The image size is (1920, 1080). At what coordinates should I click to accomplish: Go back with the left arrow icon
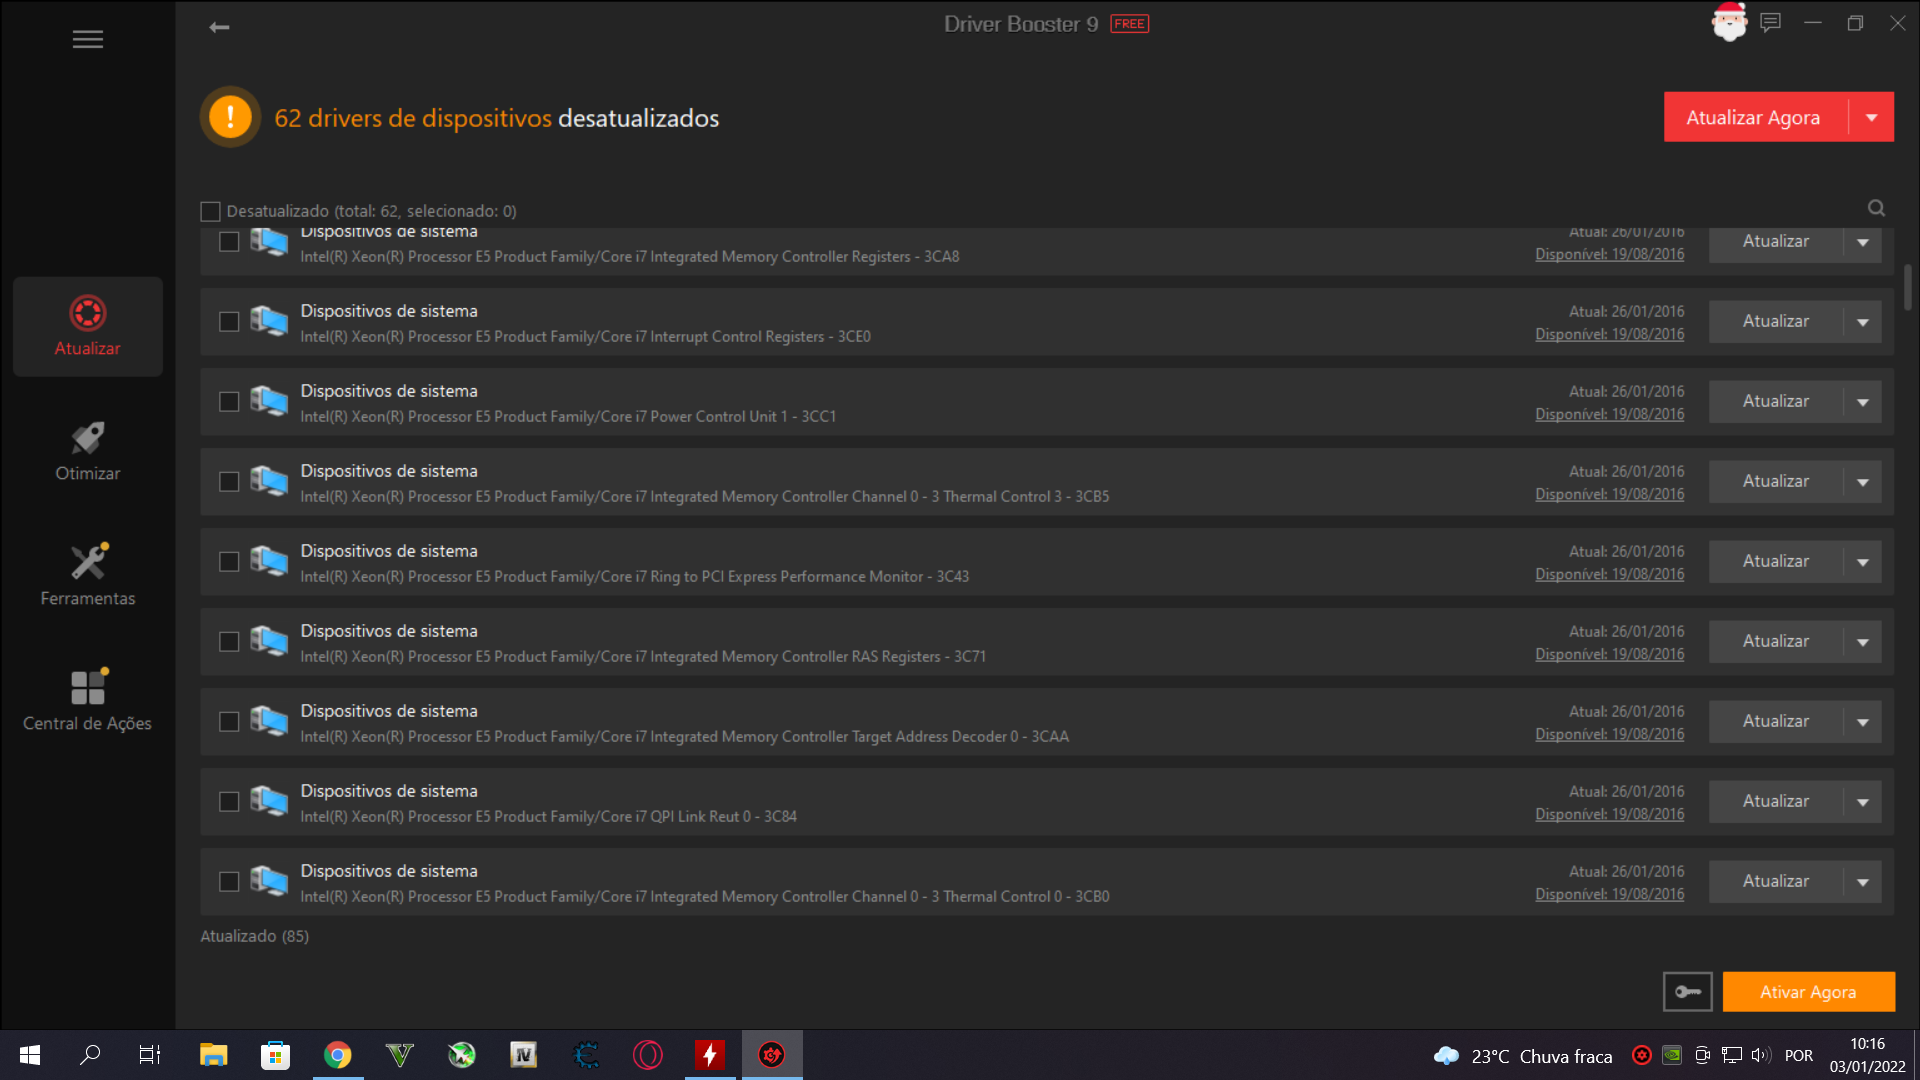pos(219,27)
